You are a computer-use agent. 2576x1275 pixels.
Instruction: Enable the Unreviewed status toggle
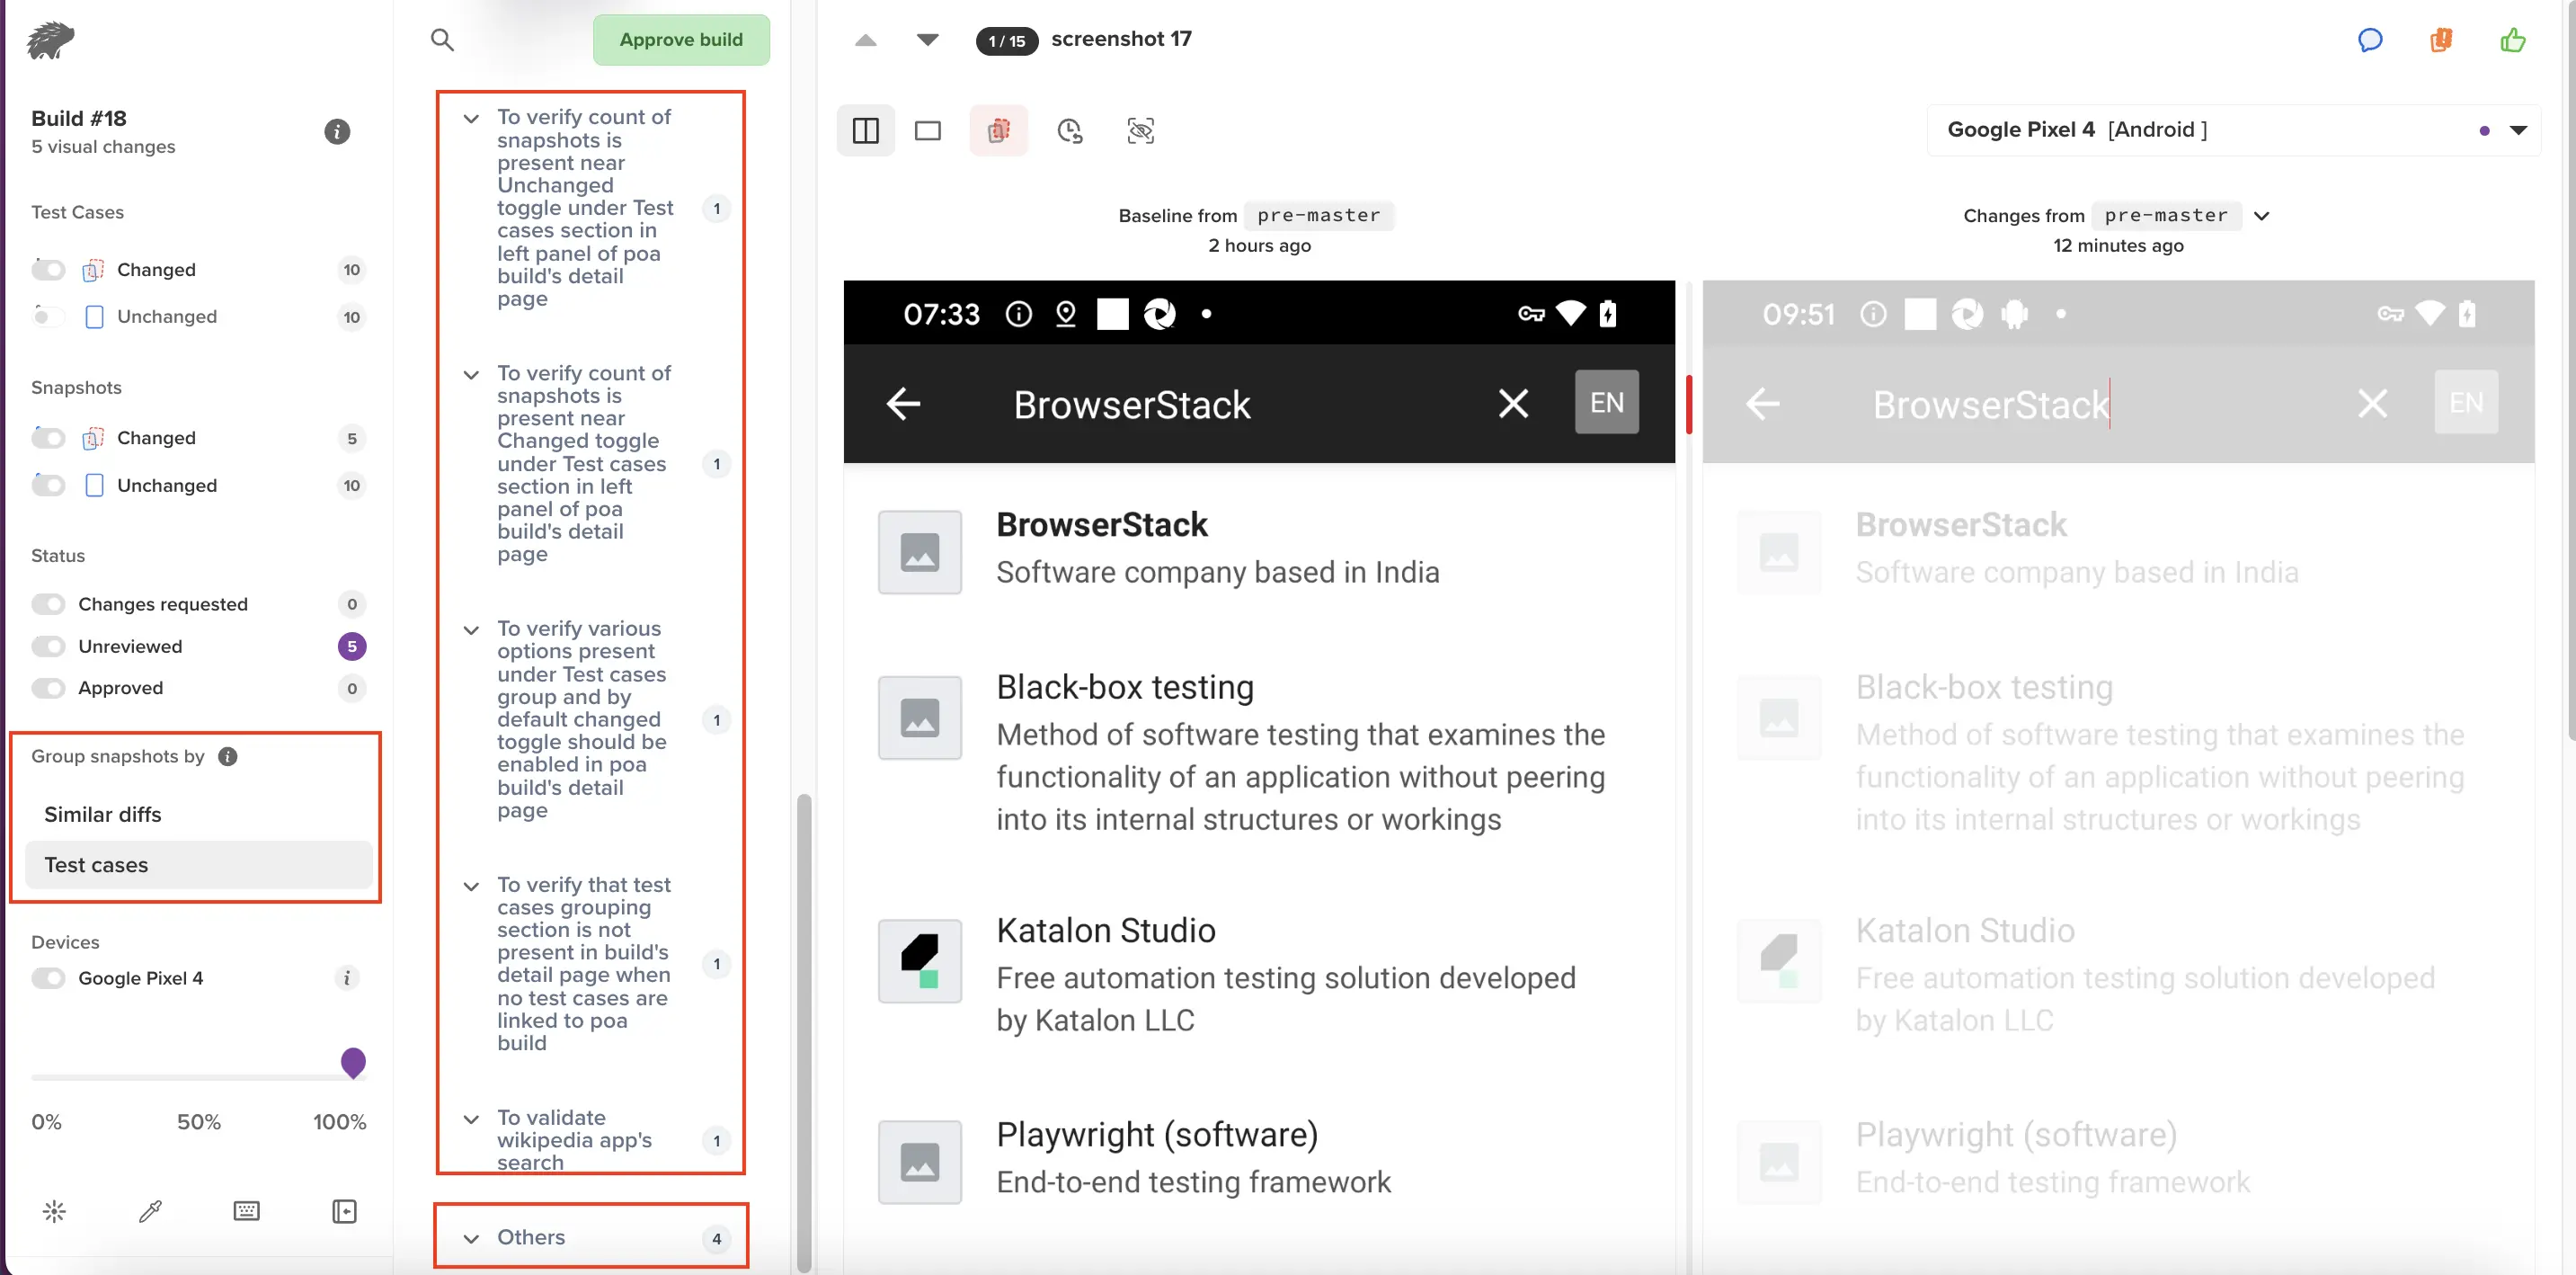[48, 646]
